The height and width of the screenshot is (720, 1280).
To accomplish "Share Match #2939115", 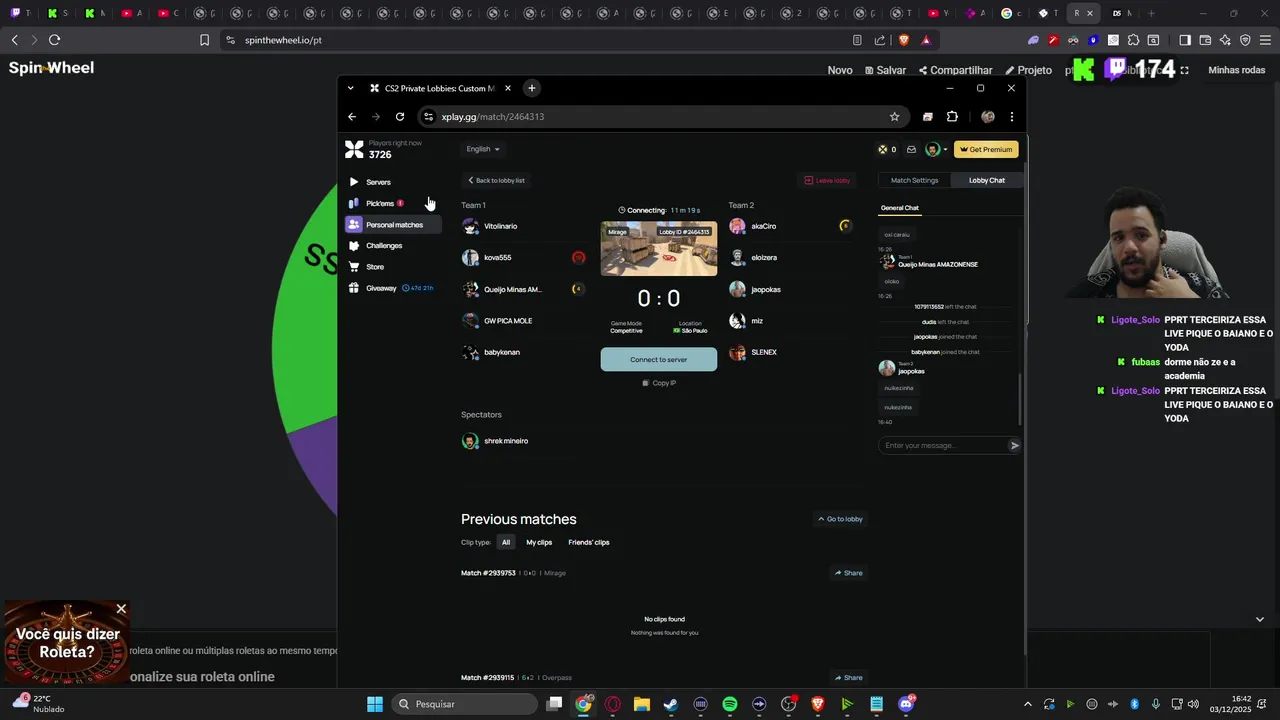I will click(849, 678).
